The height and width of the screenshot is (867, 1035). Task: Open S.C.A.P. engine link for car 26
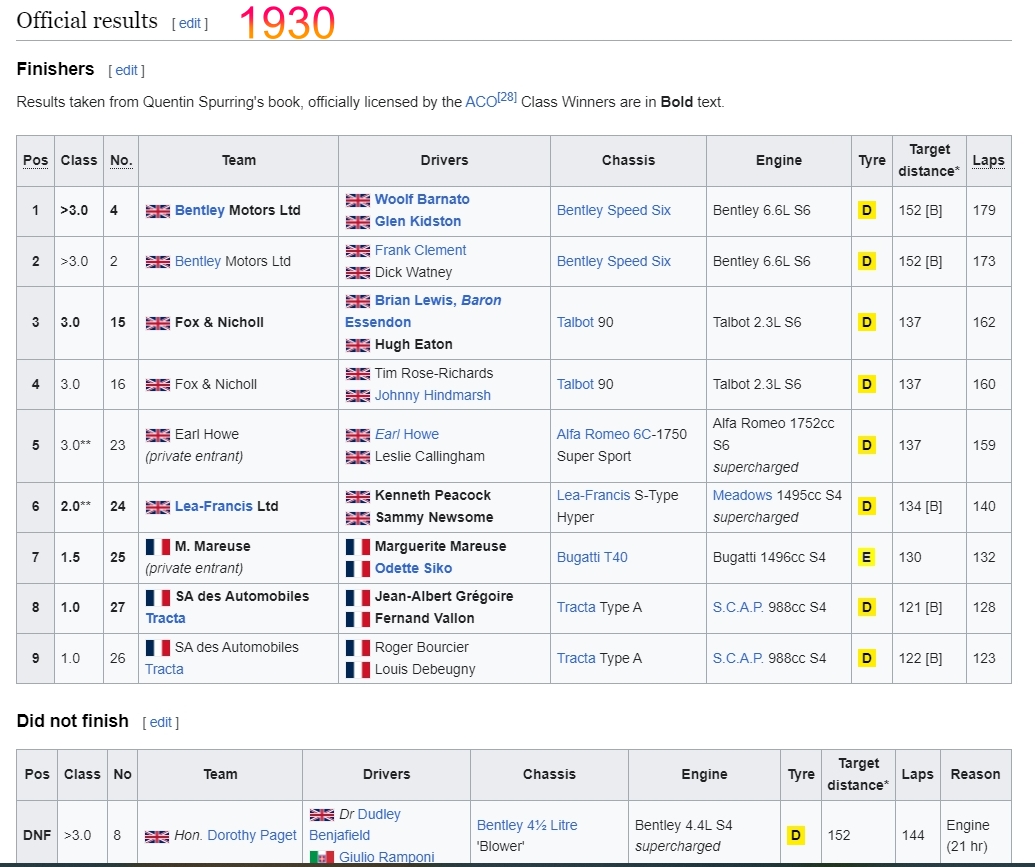(x=738, y=658)
